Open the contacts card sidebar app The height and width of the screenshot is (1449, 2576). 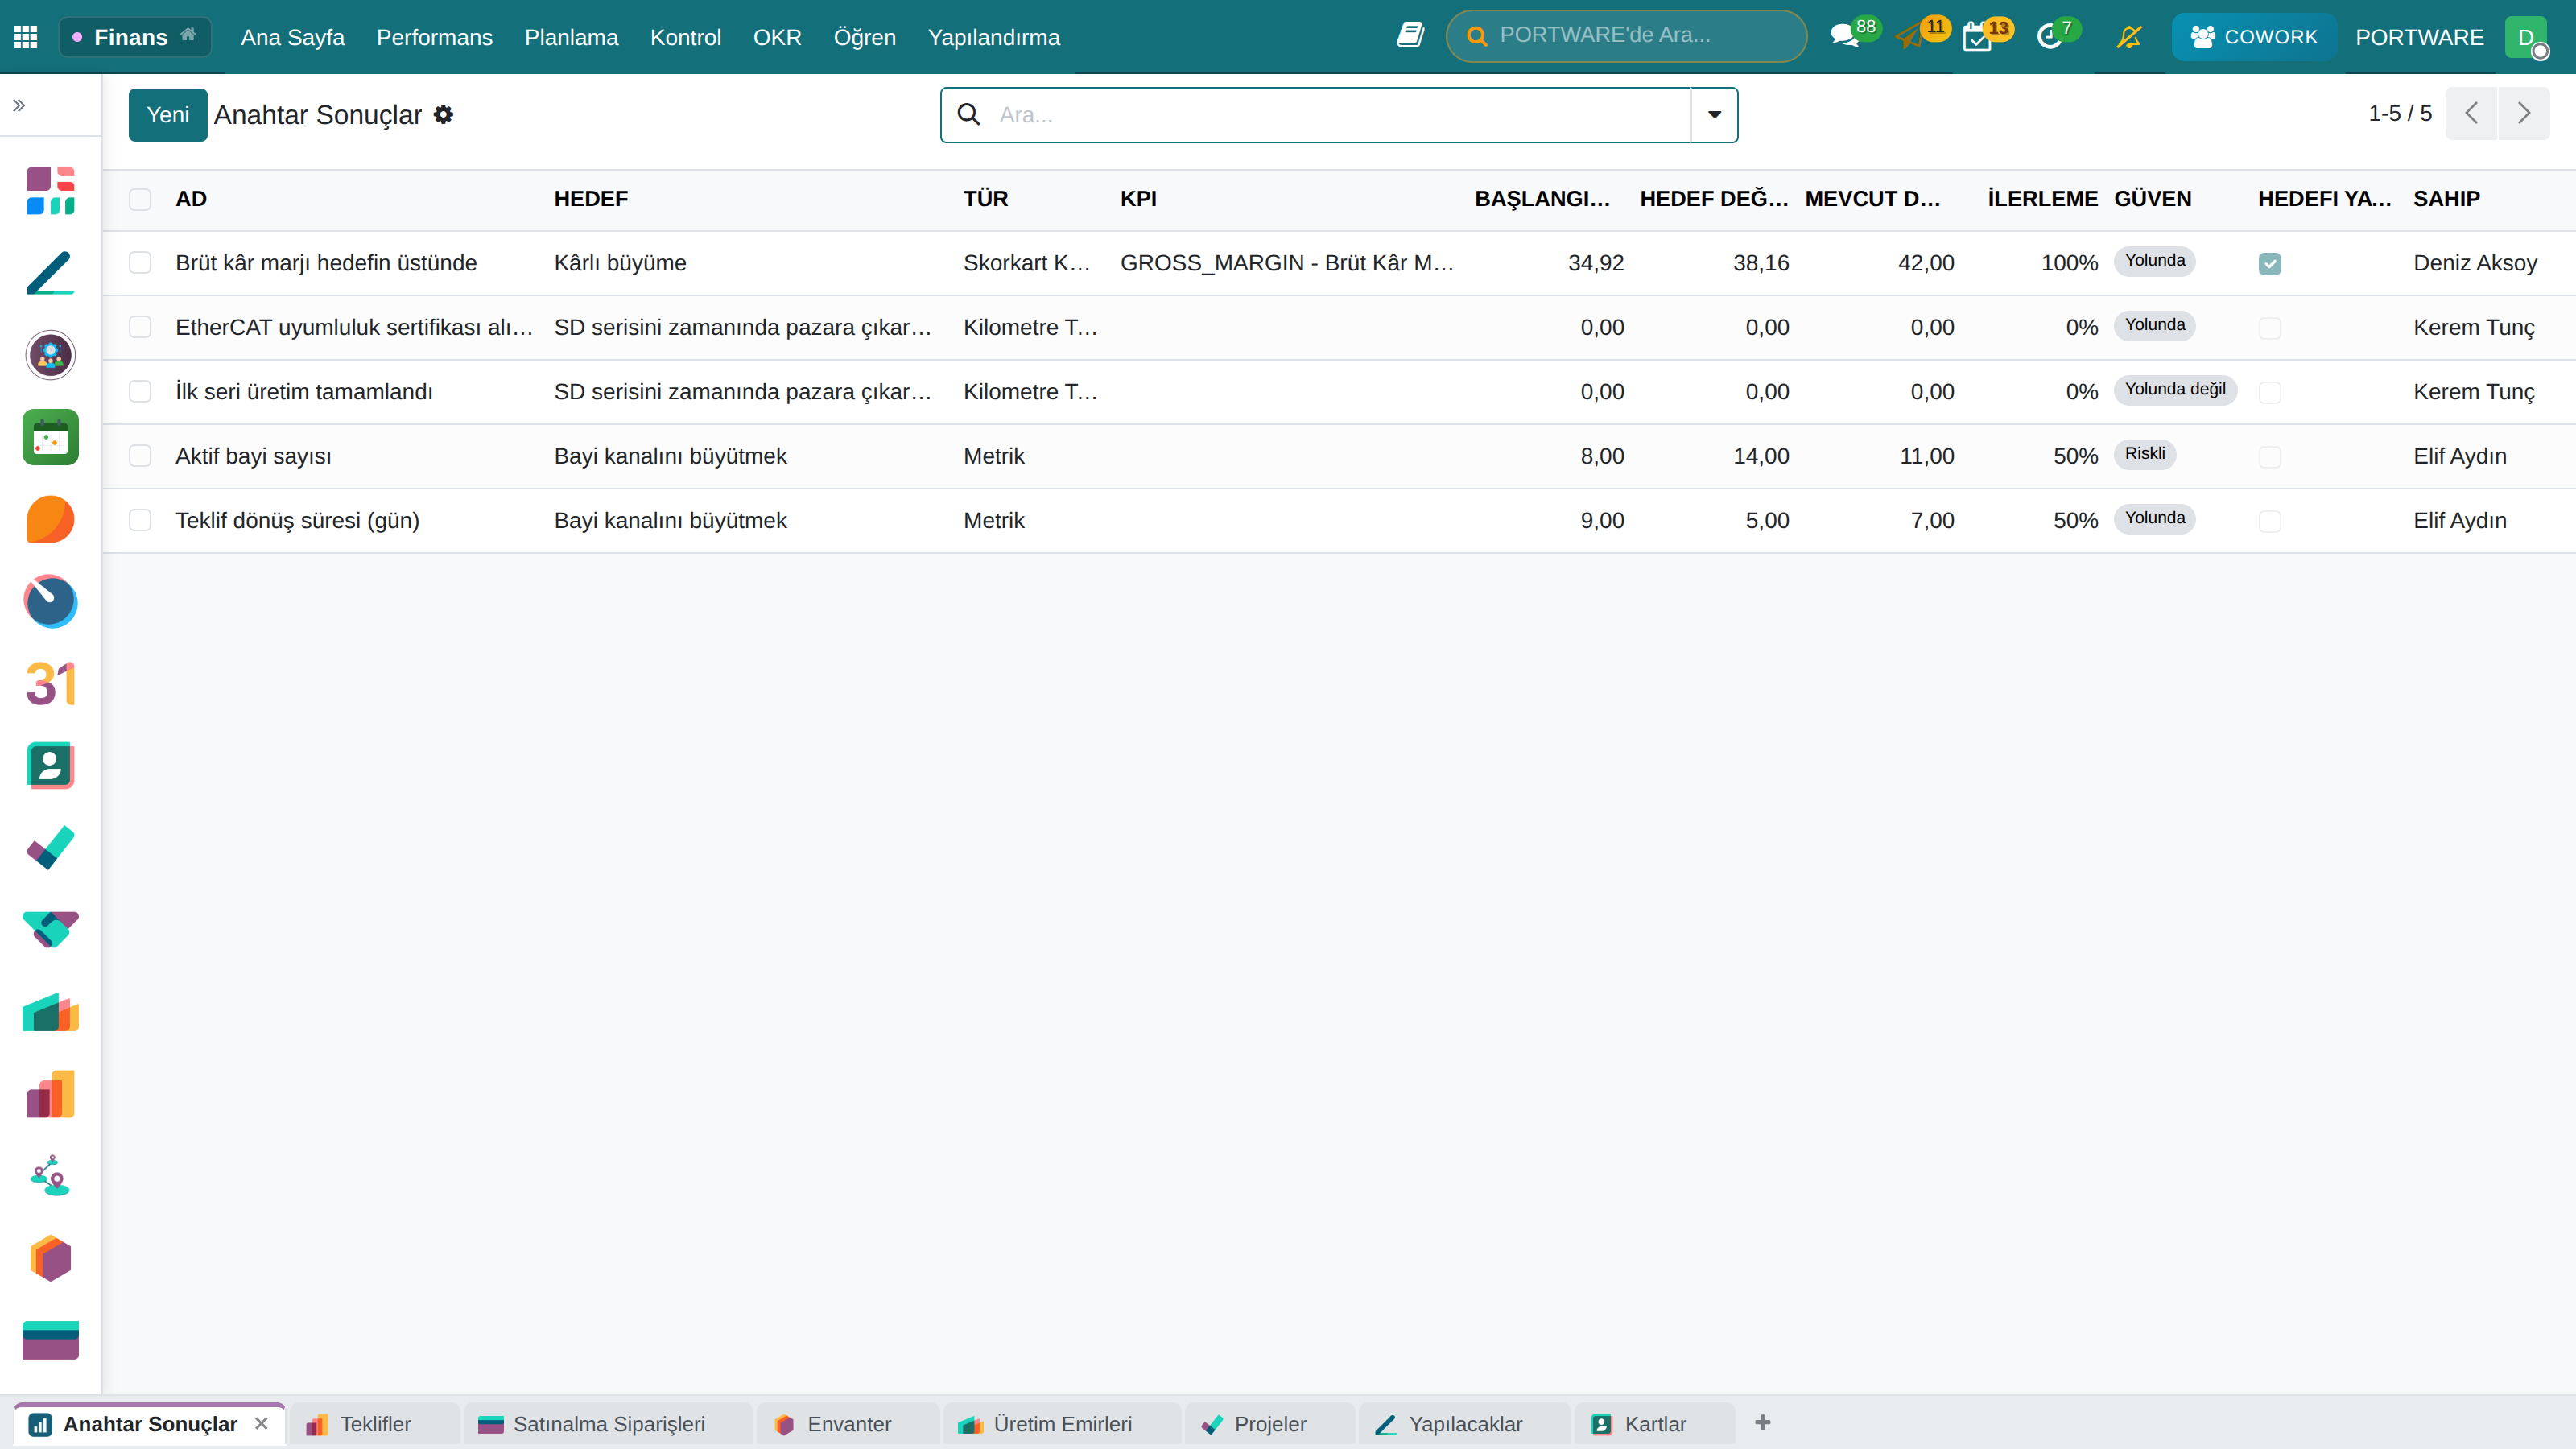click(50, 766)
